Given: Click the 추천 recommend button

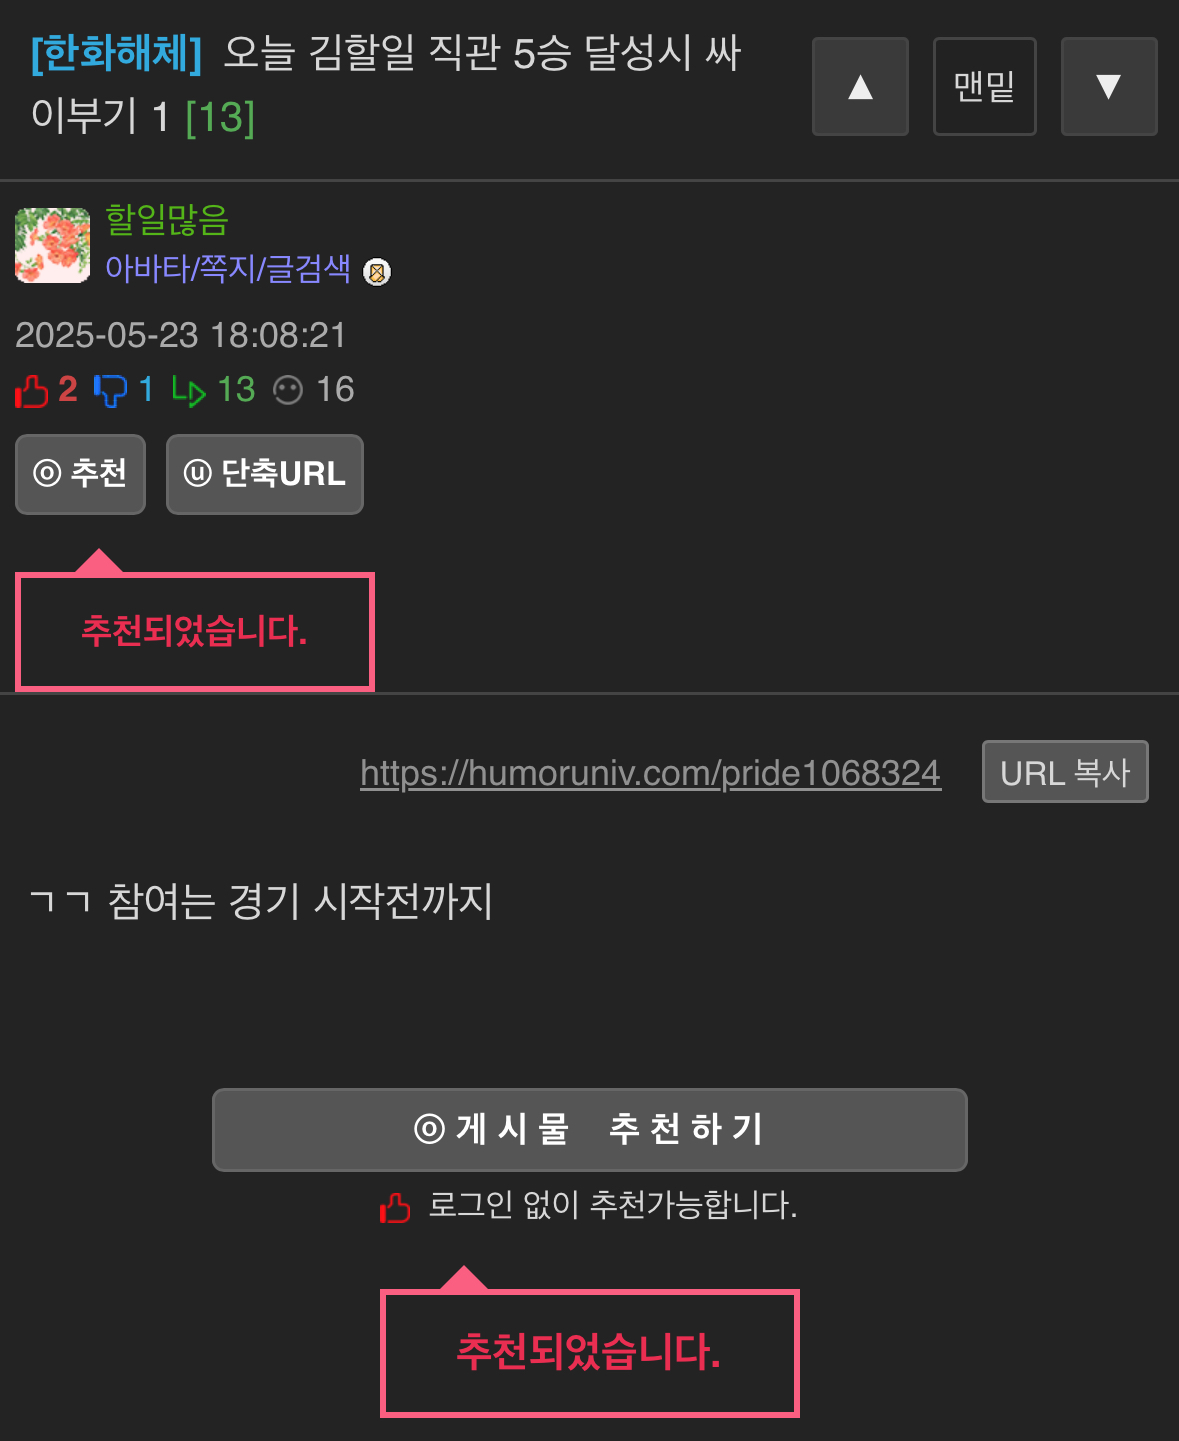Looking at the screenshot, I should pyautogui.click(x=81, y=474).
